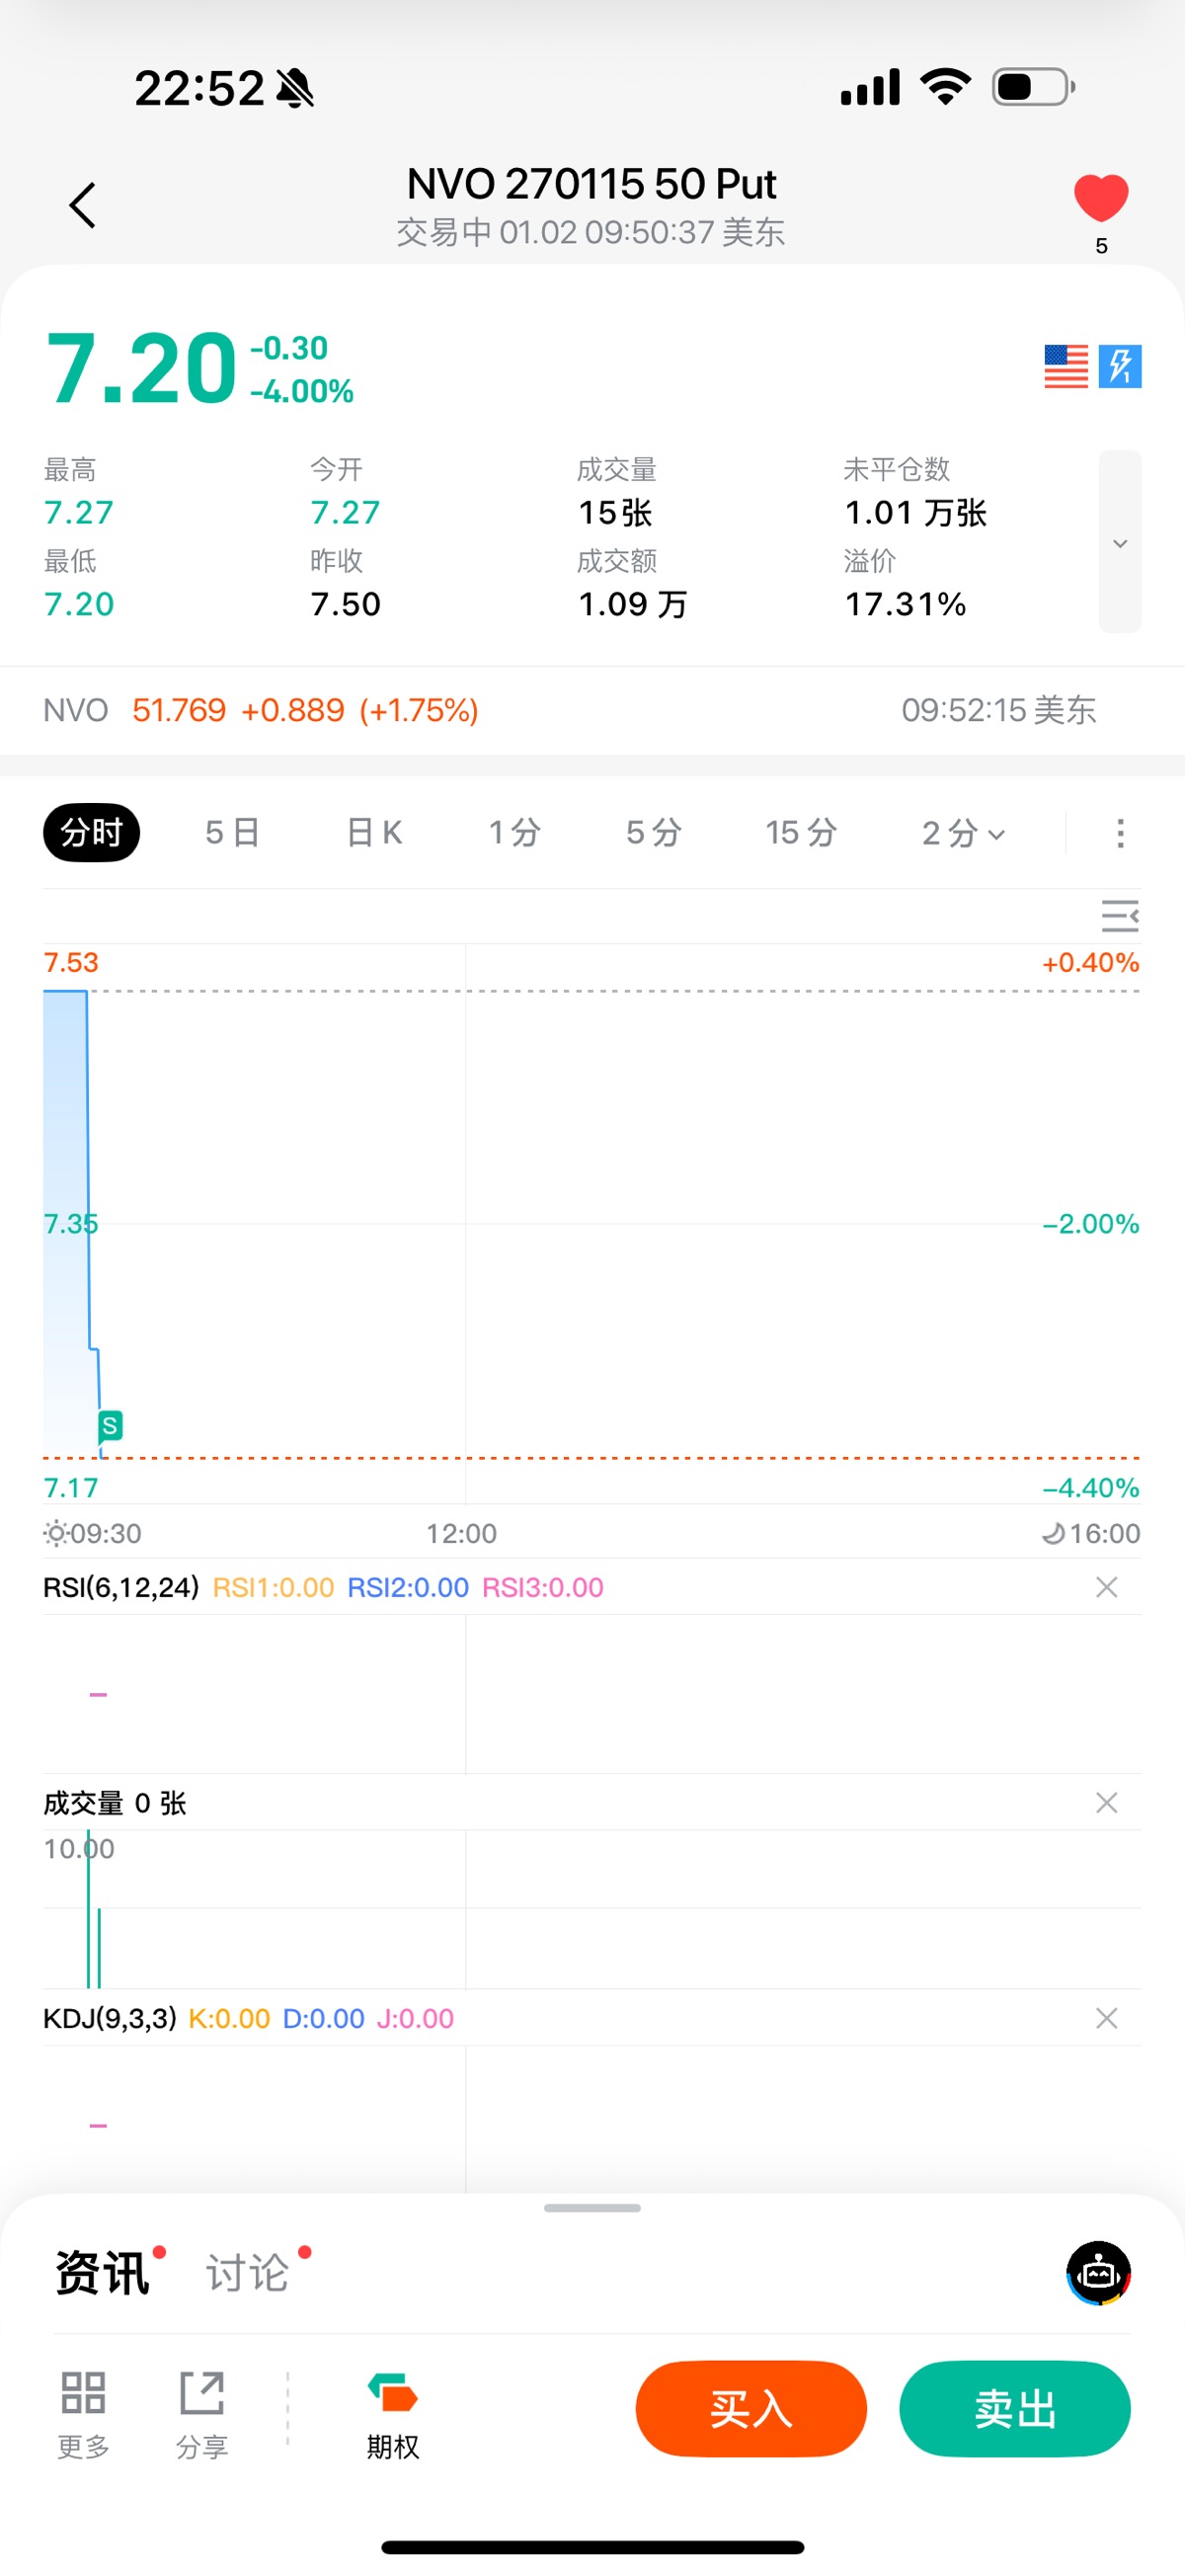This screenshot has width=1185, height=2576.
Task: Switch to the 5日 chart tab
Action: pos(232,832)
